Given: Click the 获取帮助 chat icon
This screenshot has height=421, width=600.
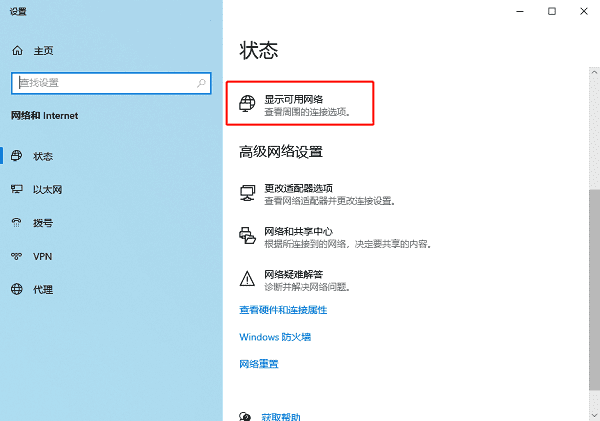Looking at the screenshot, I should point(245,416).
